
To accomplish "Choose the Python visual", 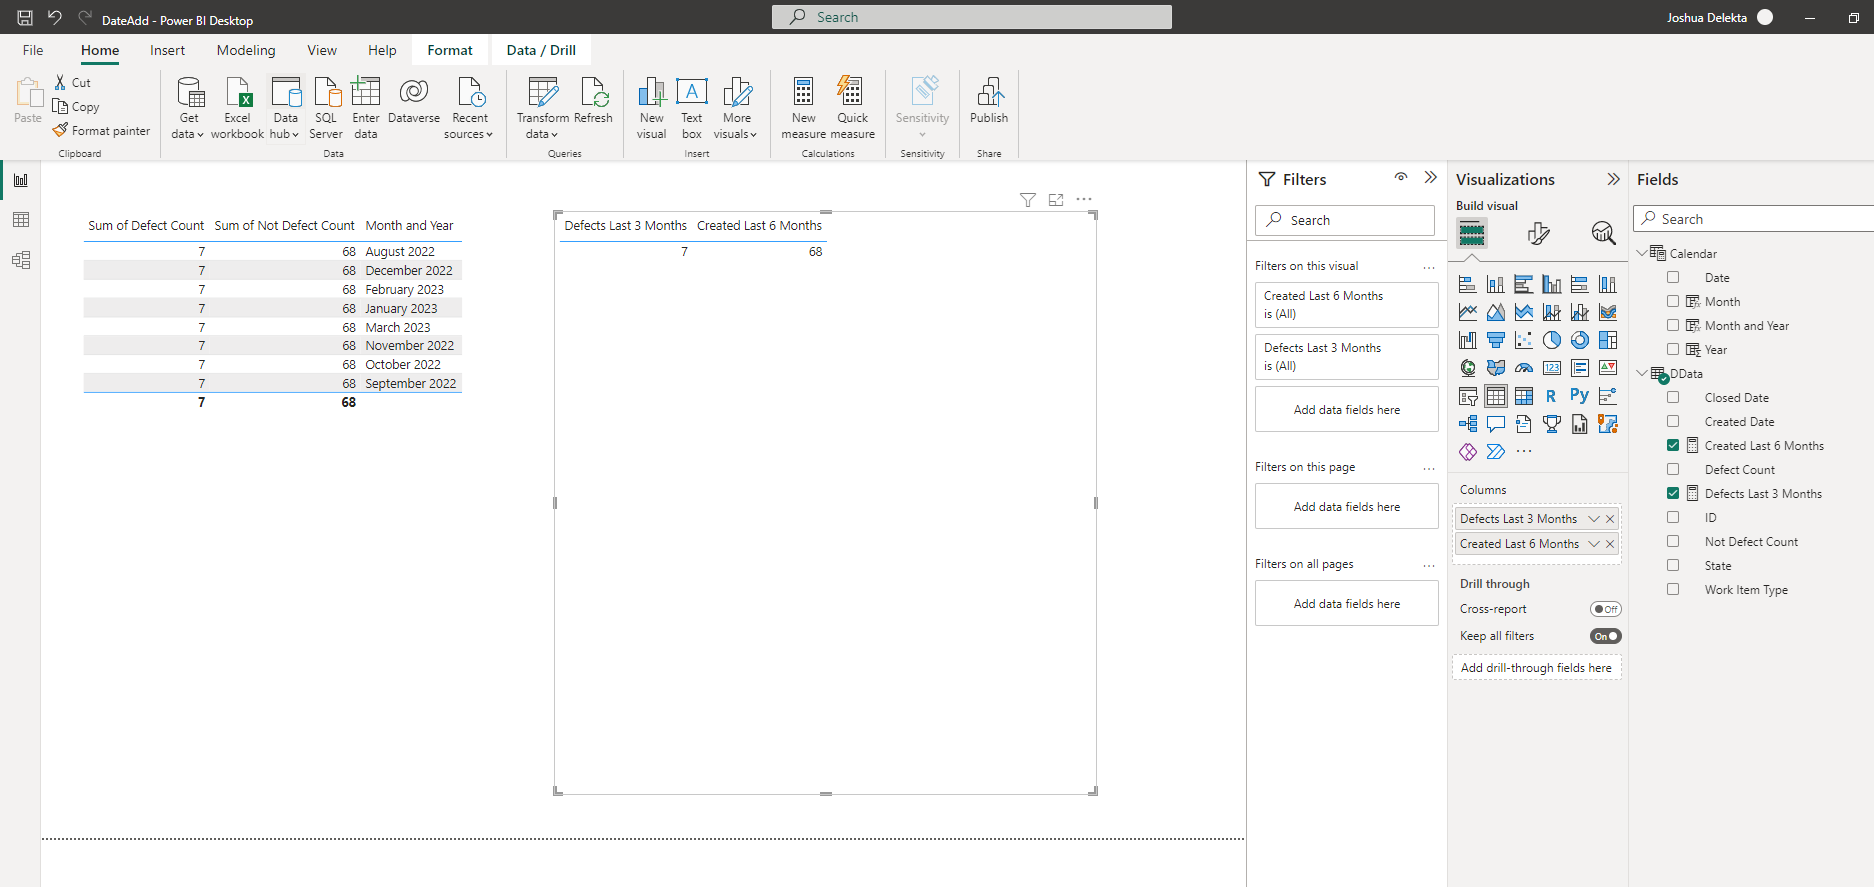I will tap(1579, 396).
